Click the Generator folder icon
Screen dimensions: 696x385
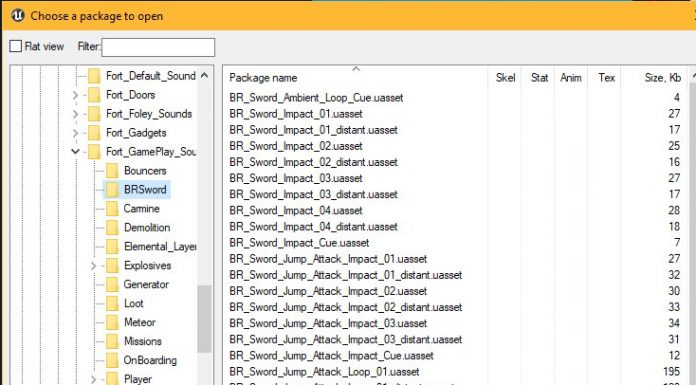click(x=112, y=285)
